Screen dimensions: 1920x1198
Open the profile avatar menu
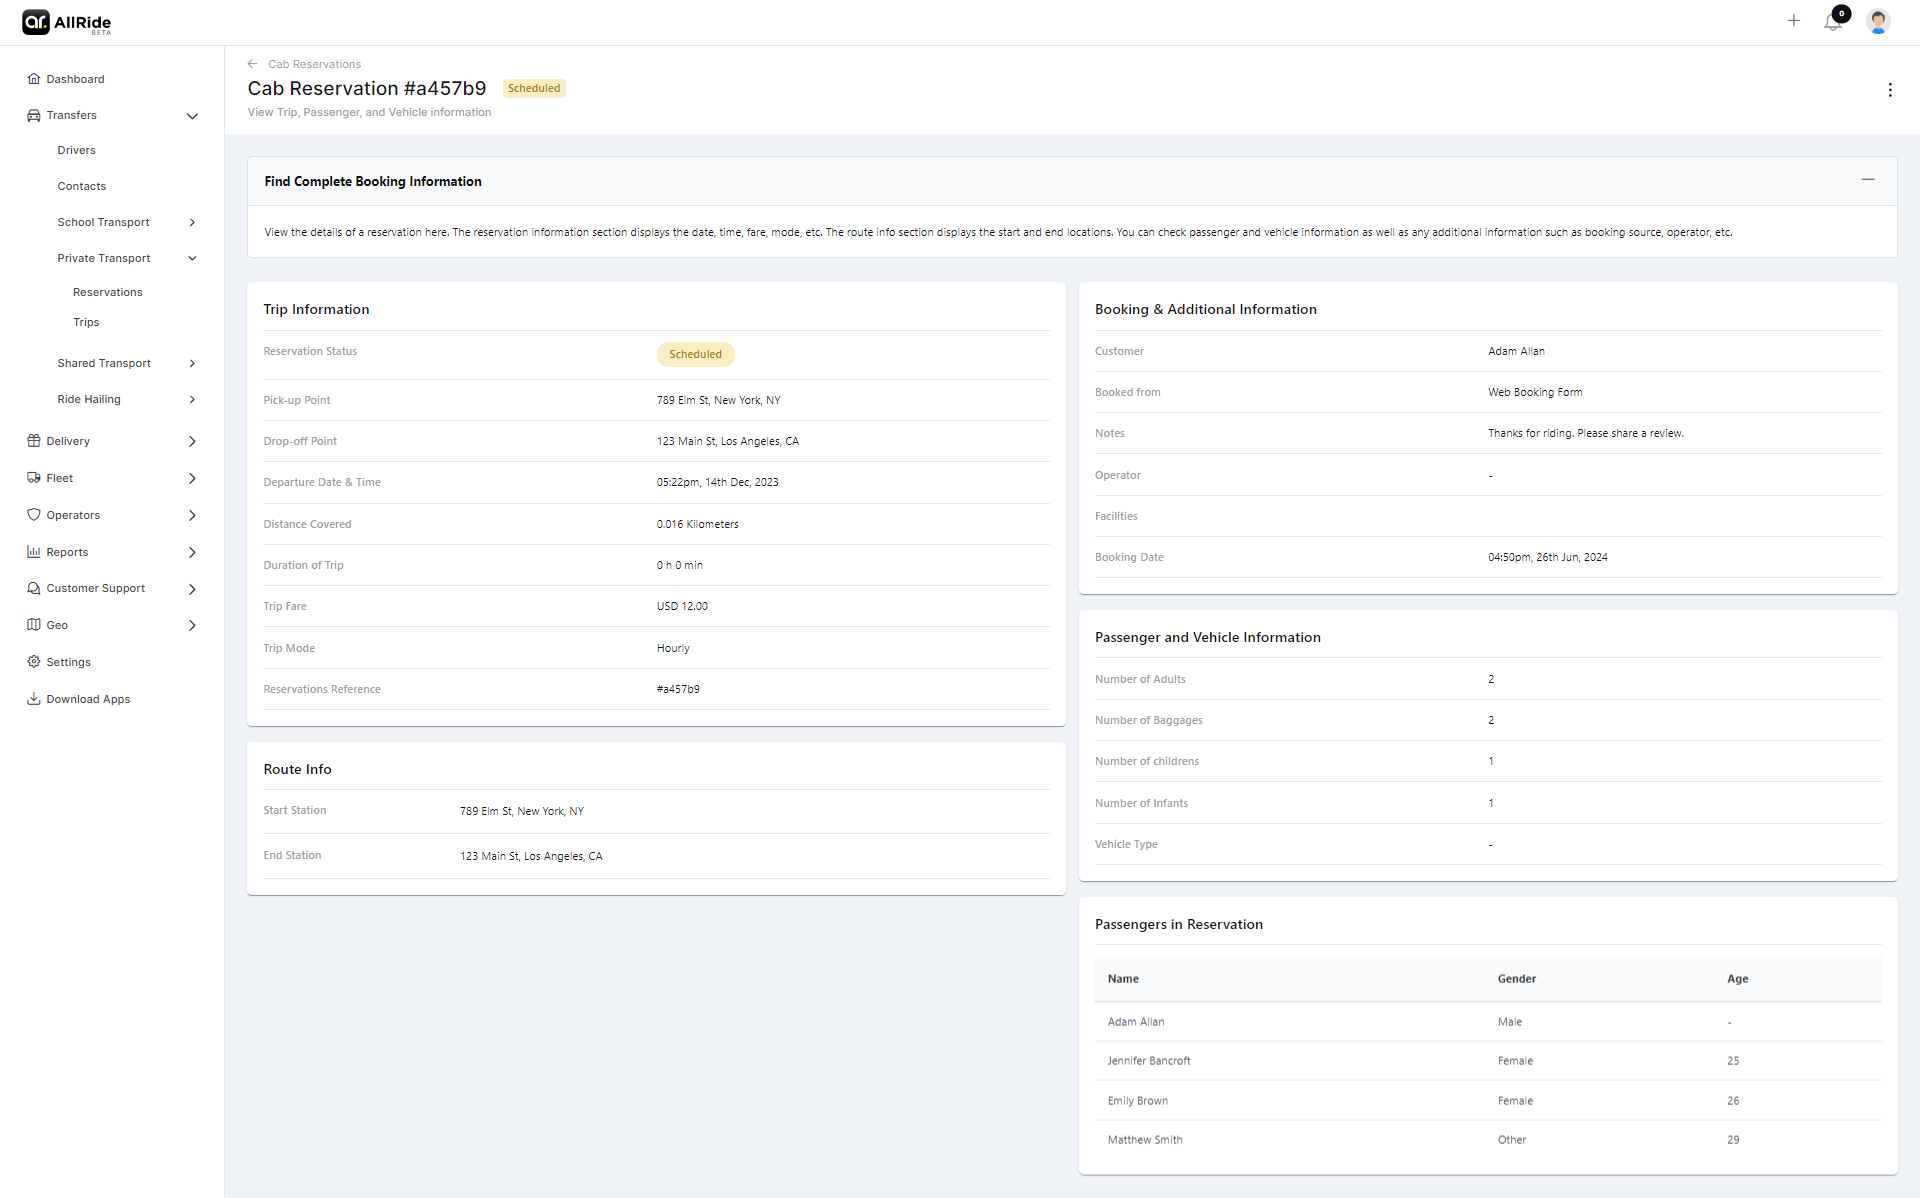tap(1879, 21)
